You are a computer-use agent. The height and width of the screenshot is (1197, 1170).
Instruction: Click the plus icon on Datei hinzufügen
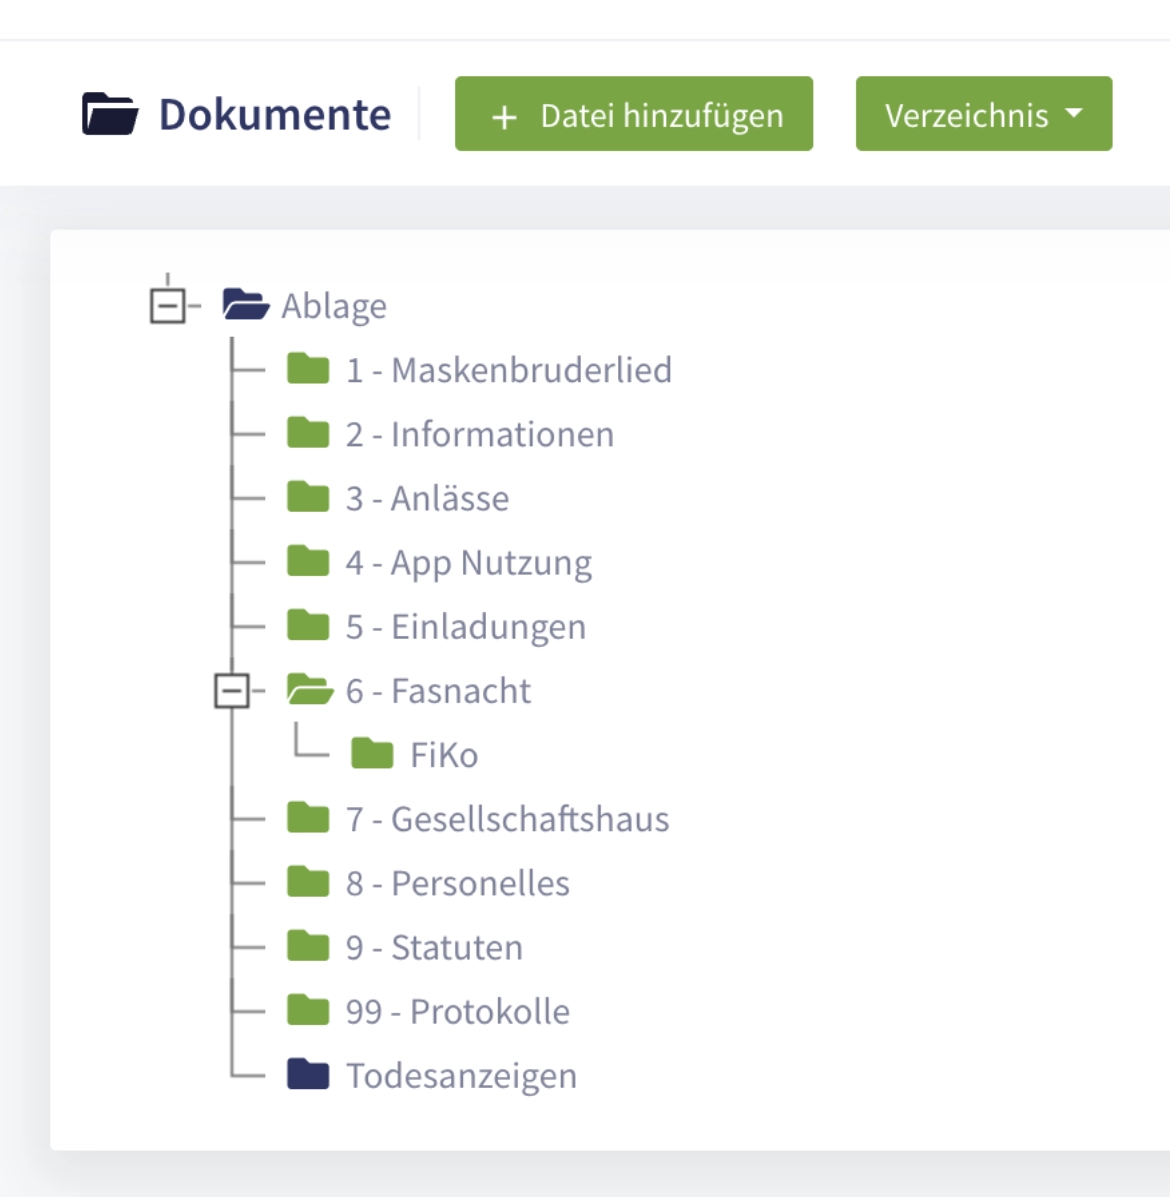coord(503,114)
